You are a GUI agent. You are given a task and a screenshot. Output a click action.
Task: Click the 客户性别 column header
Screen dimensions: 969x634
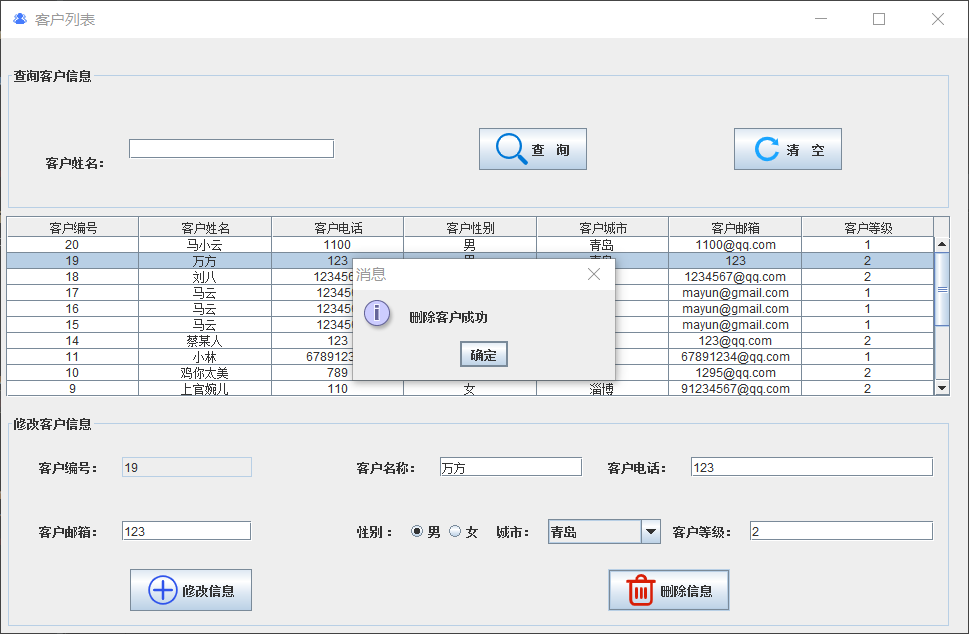click(470, 227)
